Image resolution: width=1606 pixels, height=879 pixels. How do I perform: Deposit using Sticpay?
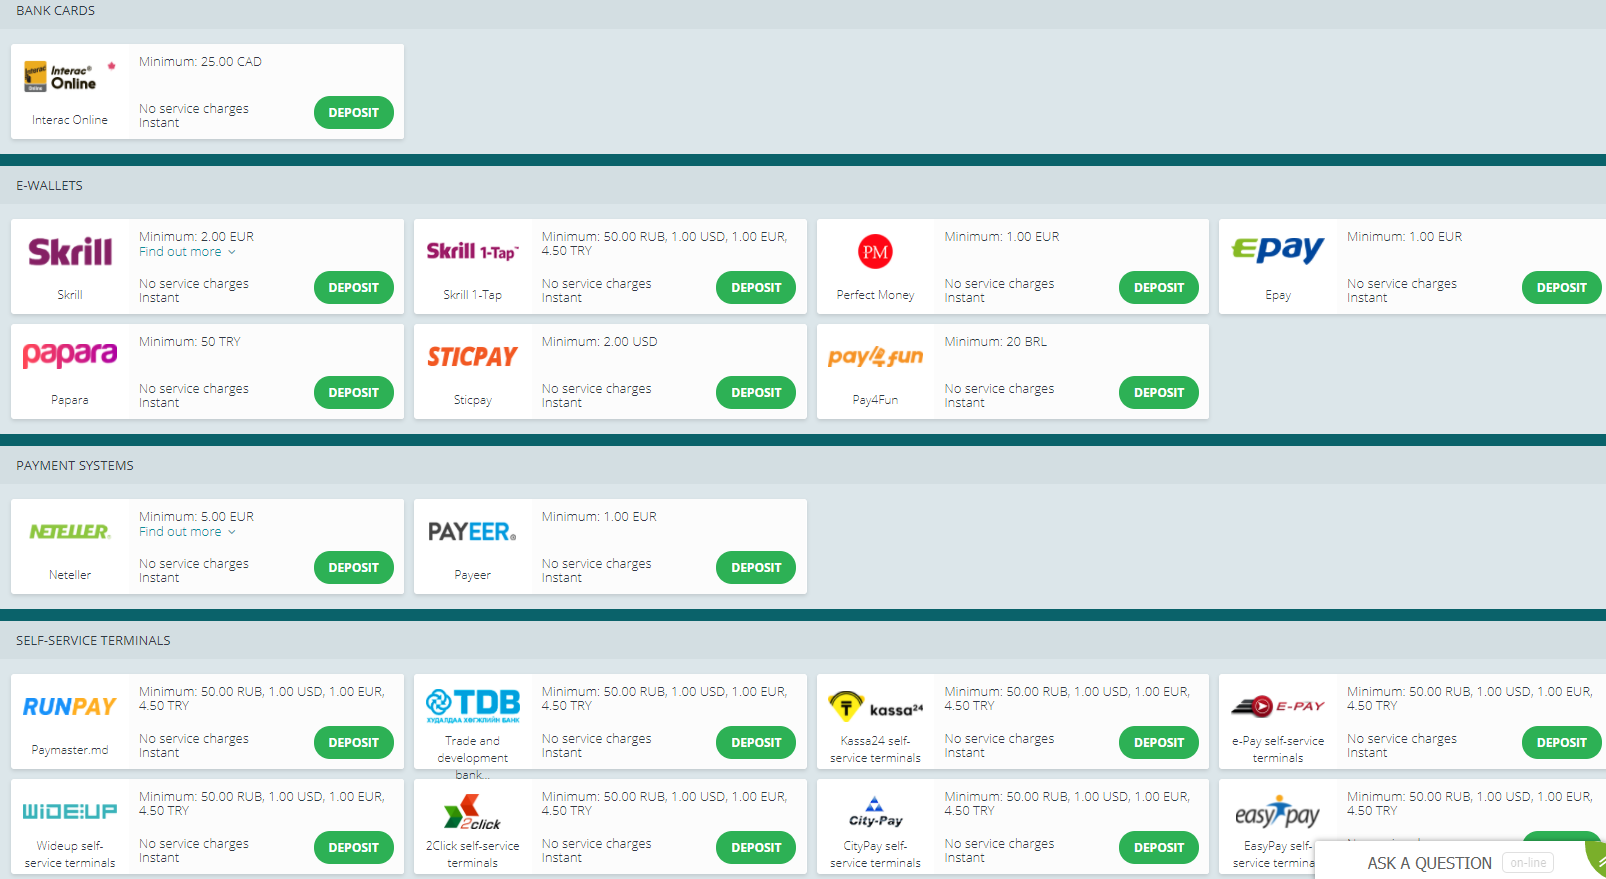click(x=756, y=393)
